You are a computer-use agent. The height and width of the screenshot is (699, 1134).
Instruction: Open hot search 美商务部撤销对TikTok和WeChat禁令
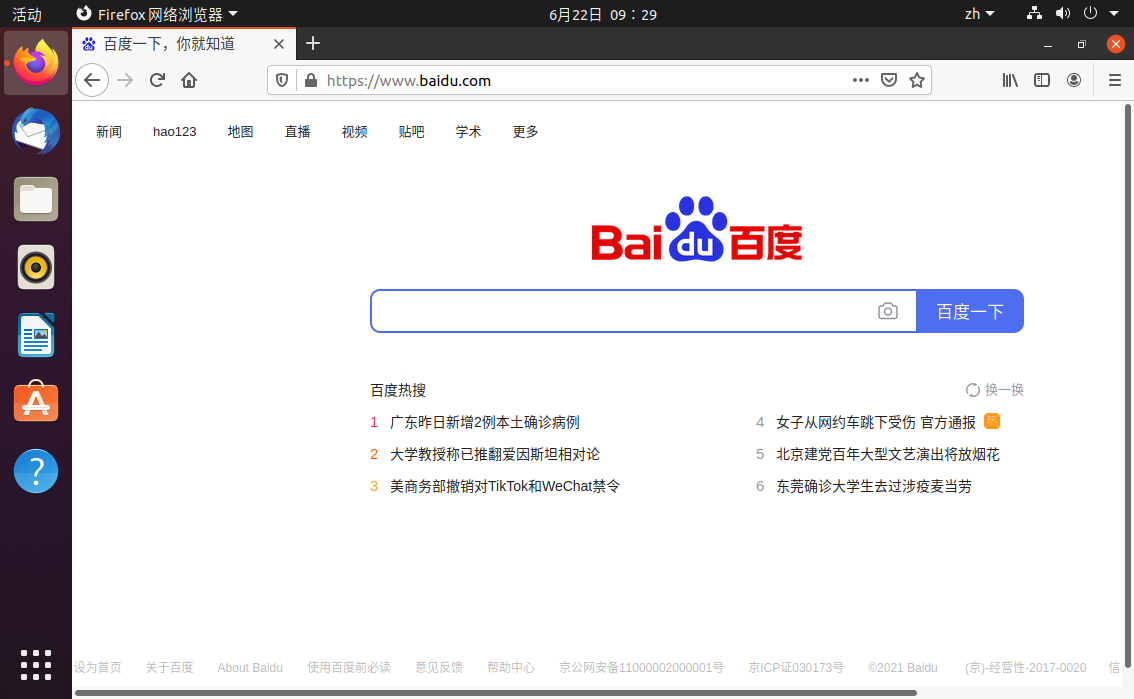click(x=505, y=486)
